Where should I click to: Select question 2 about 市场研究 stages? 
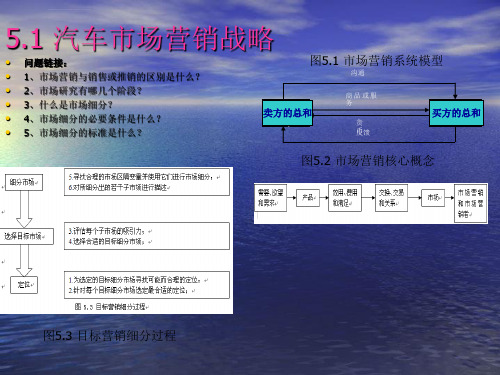click(x=83, y=91)
